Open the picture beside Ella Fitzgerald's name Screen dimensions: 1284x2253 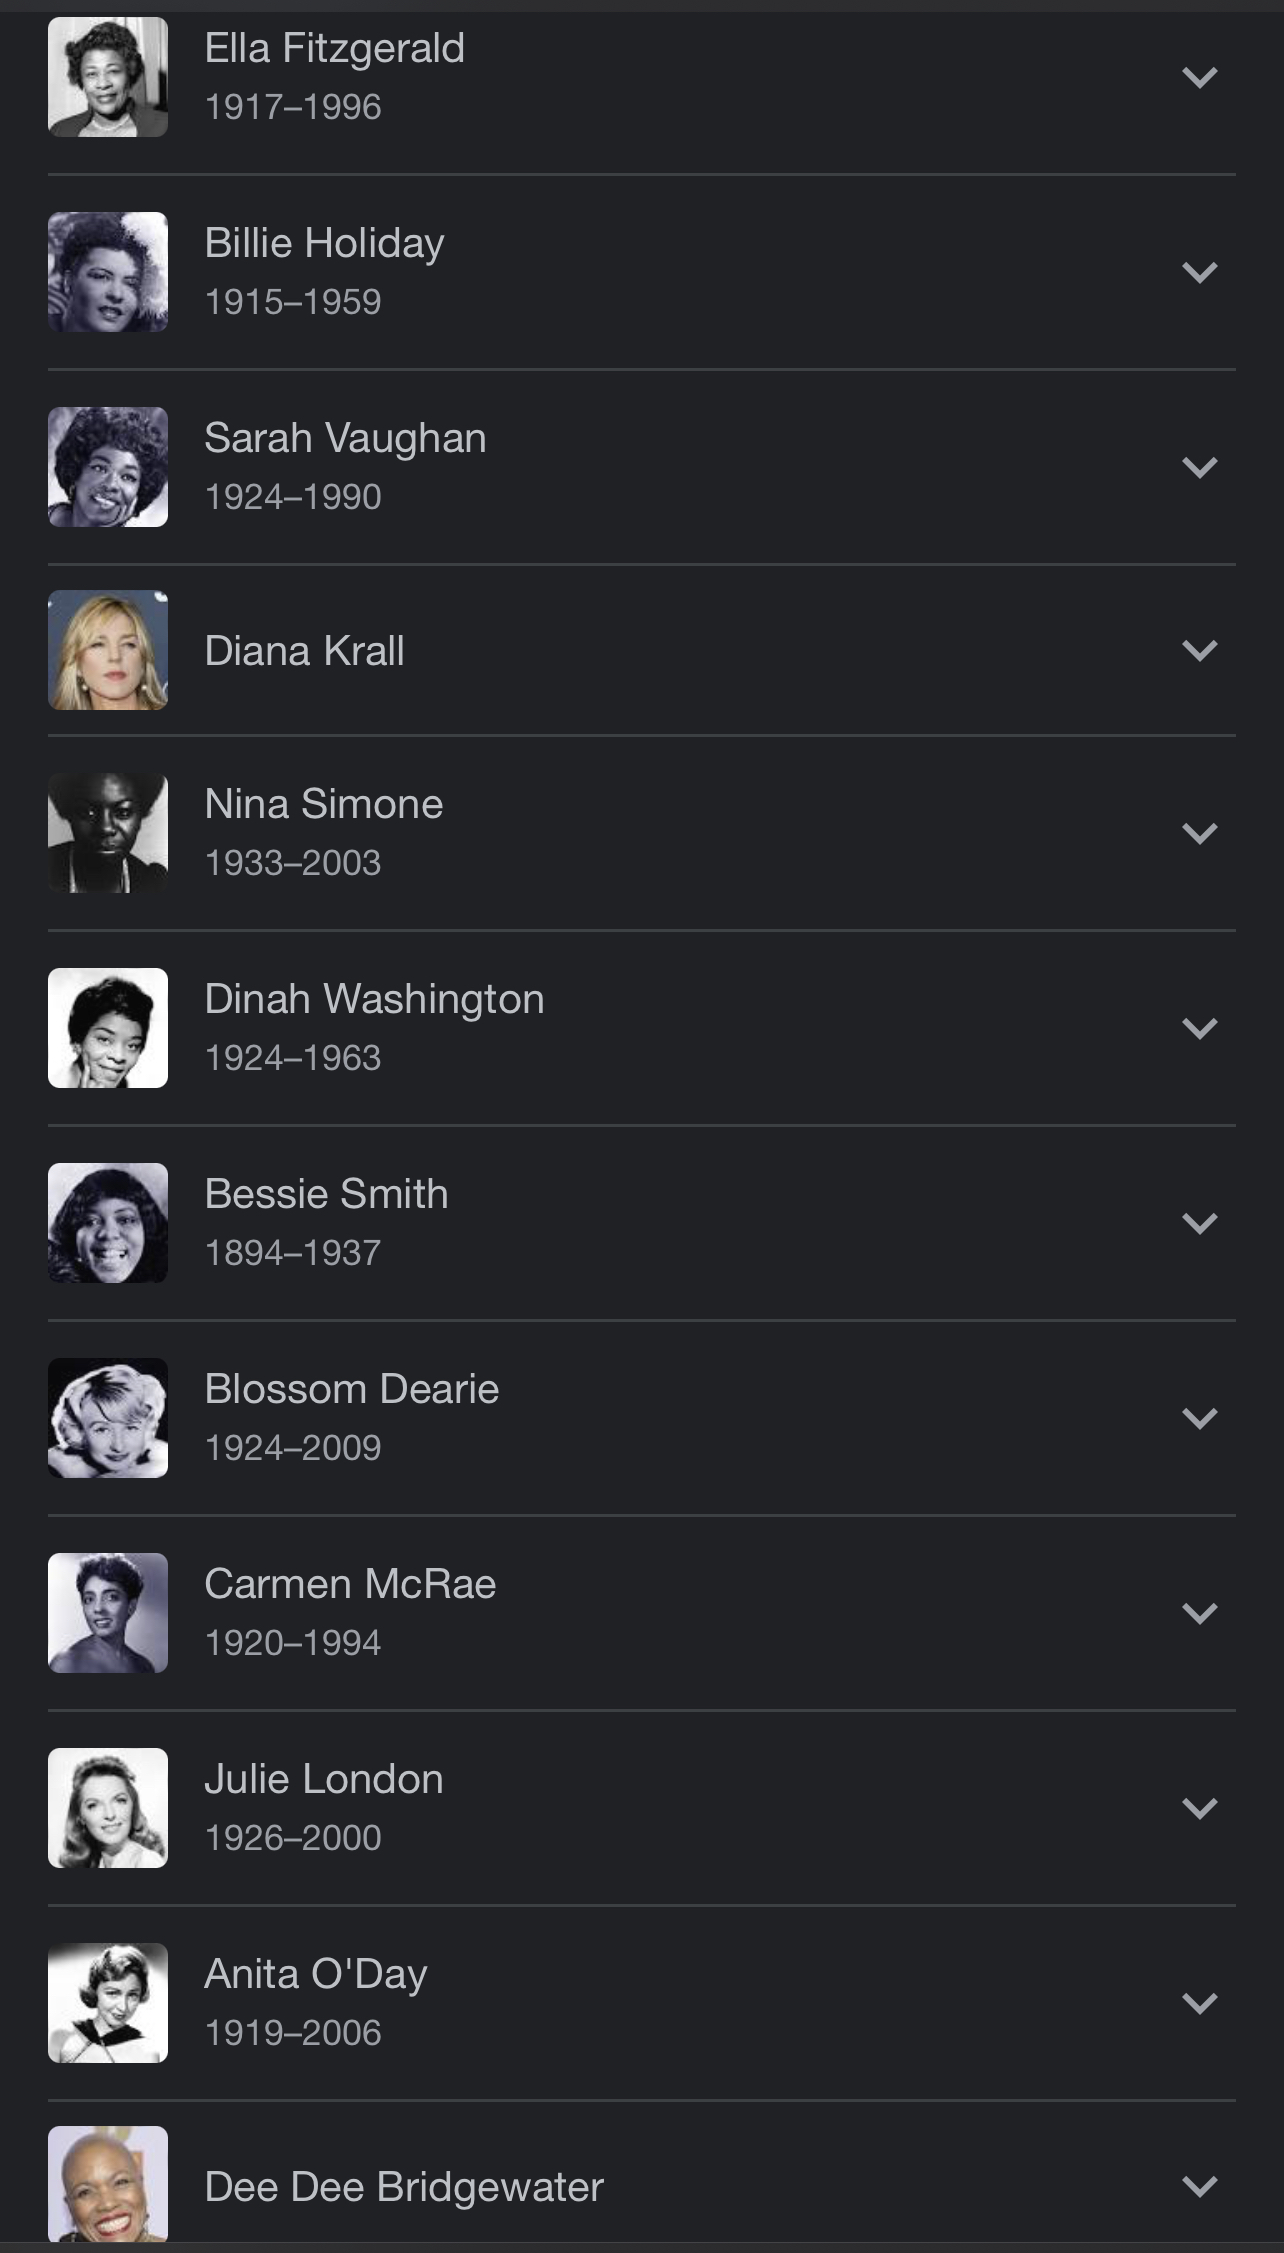click(x=108, y=77)
